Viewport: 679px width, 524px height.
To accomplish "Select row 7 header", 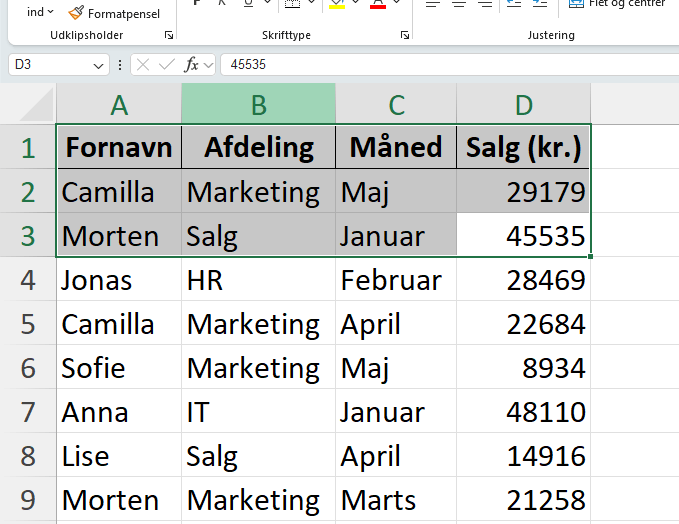I will pyautogui.click(x=28, y=412).
